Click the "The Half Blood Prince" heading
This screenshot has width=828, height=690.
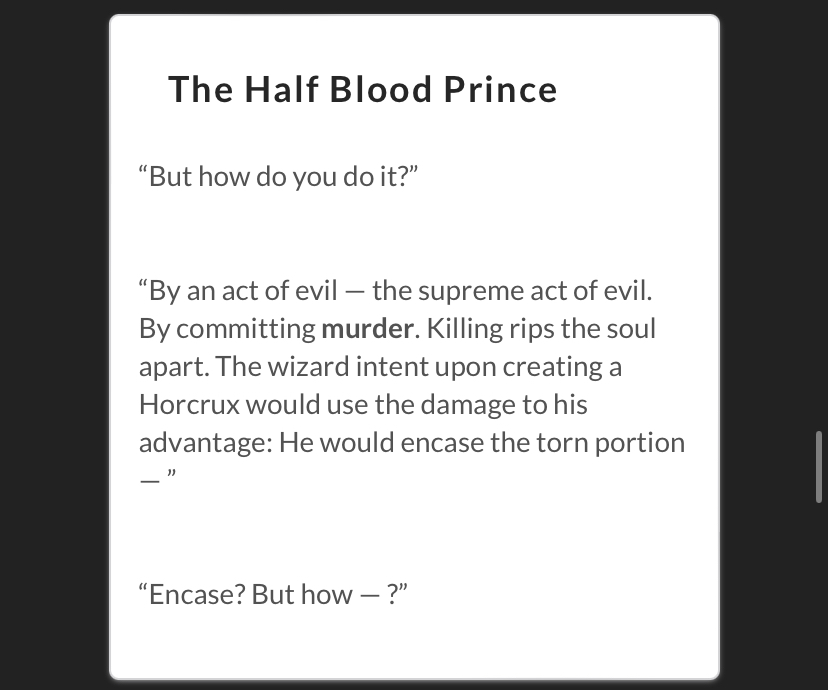[x=363, y=89]
